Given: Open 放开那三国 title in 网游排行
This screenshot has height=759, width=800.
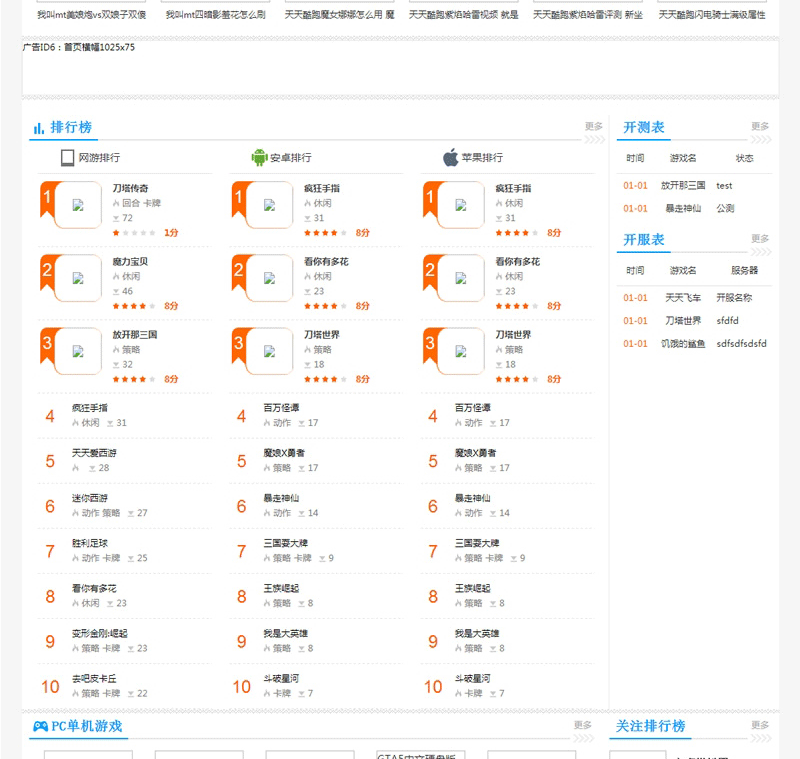Looking at the screenshot, I should pyautogui.click(x=135, y=335).
